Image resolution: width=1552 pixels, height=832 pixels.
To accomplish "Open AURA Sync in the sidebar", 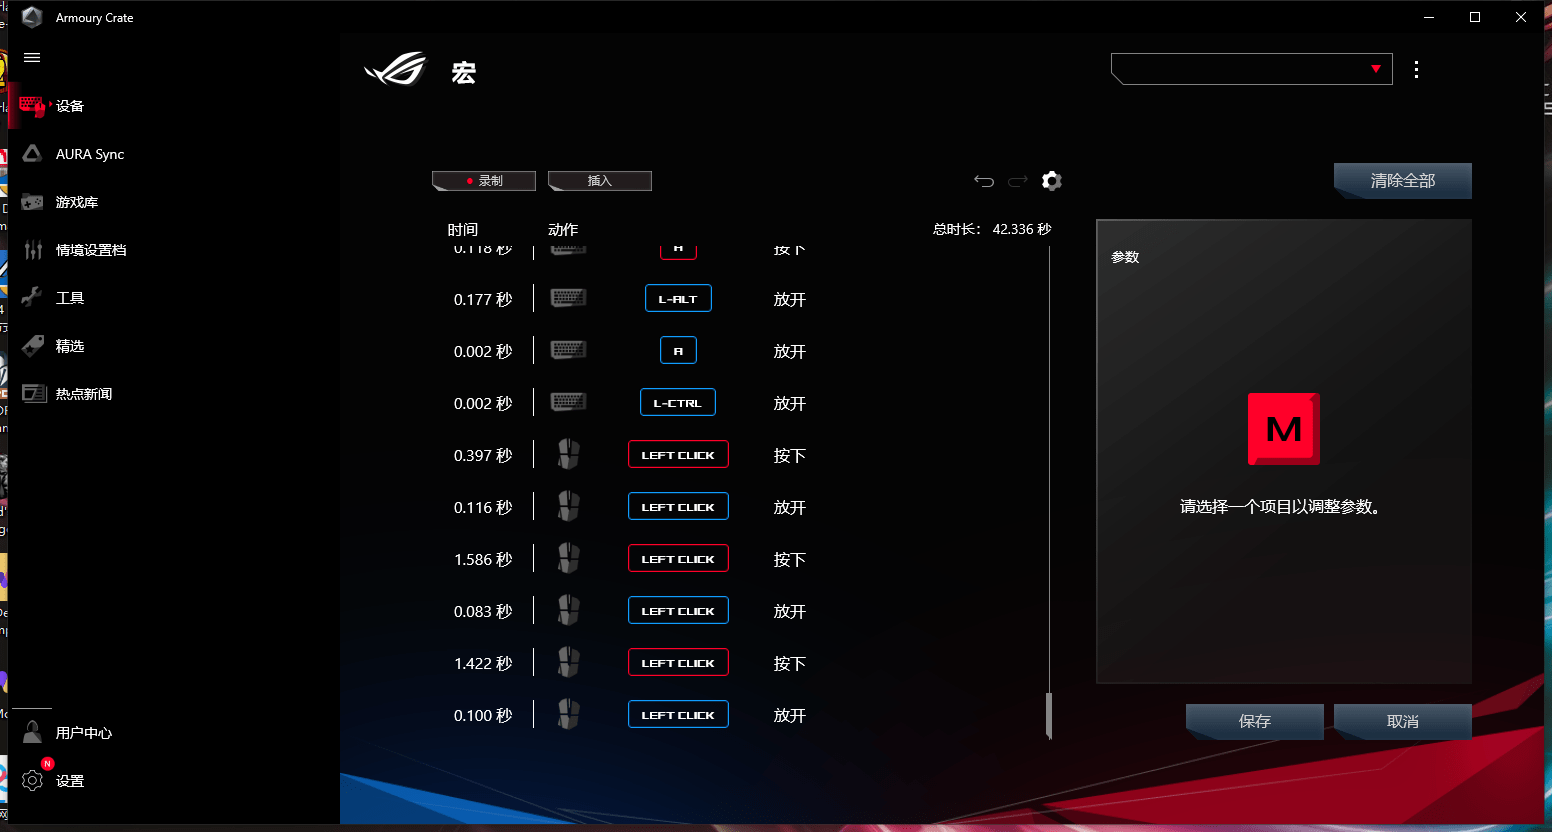I will point(89,154).
